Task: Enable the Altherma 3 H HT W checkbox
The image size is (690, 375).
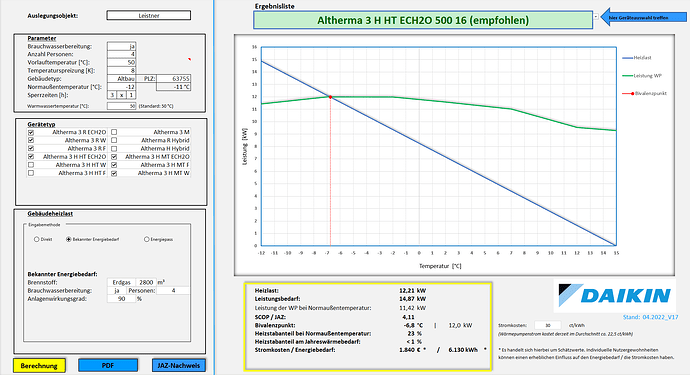Action: 31,165
